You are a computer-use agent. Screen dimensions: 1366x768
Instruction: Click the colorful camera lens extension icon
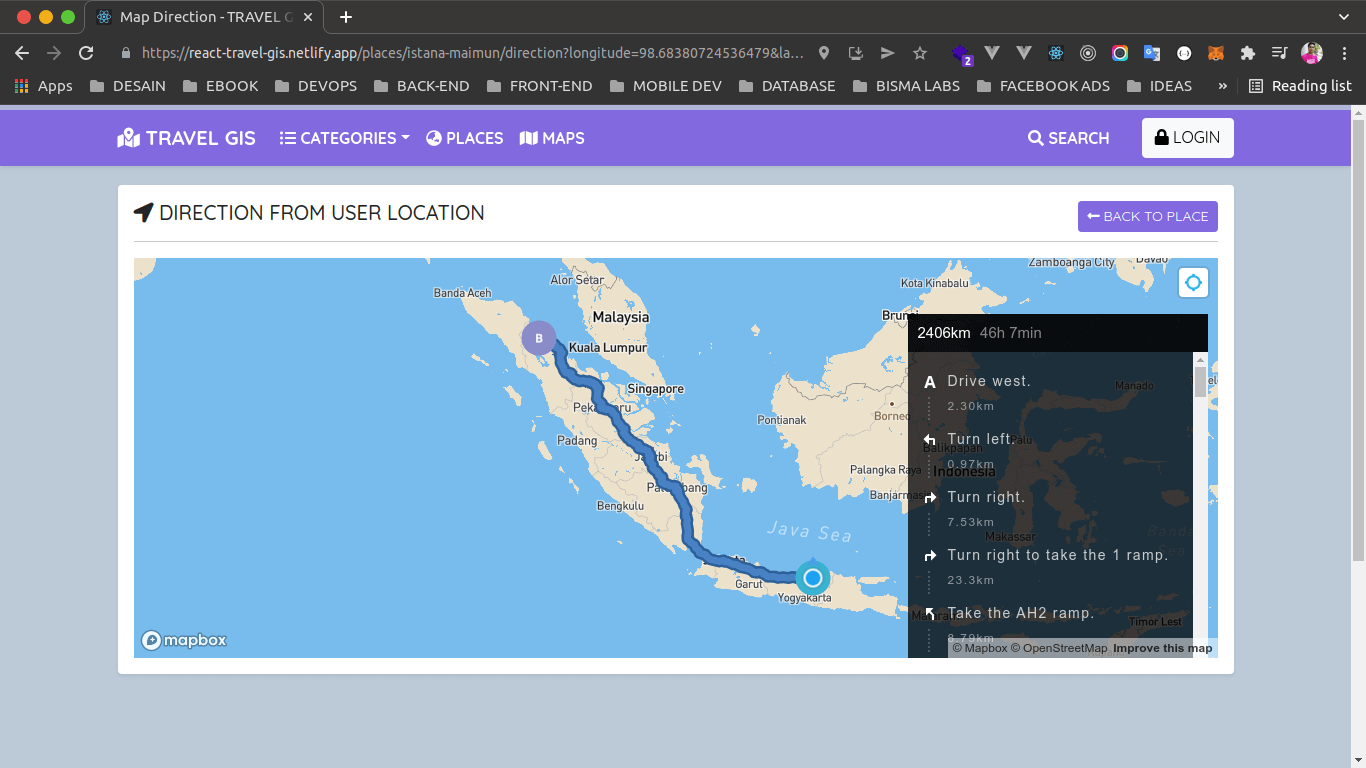point(1120,53)
